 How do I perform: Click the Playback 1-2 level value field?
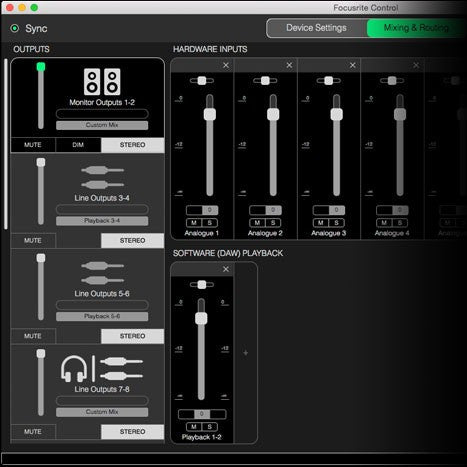(202, 414)
